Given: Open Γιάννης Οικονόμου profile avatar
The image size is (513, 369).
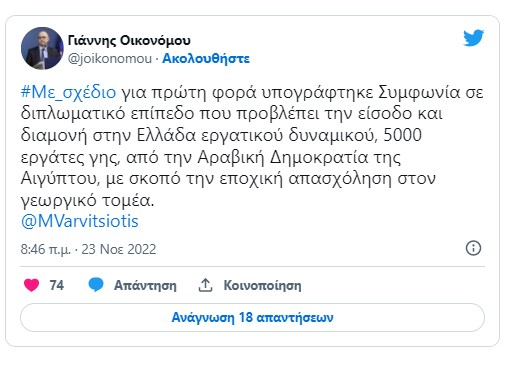Looking at the screenshot, I should [42, 48].
